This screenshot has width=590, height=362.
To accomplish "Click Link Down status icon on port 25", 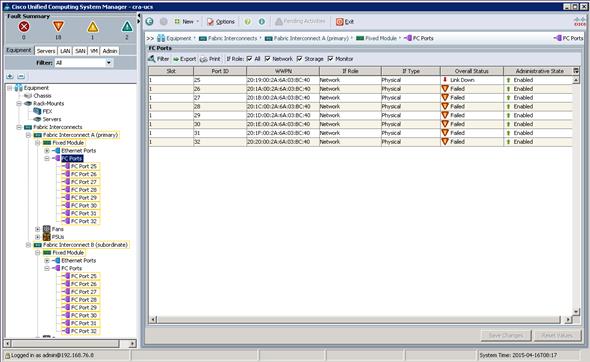I will pos(445,80).
